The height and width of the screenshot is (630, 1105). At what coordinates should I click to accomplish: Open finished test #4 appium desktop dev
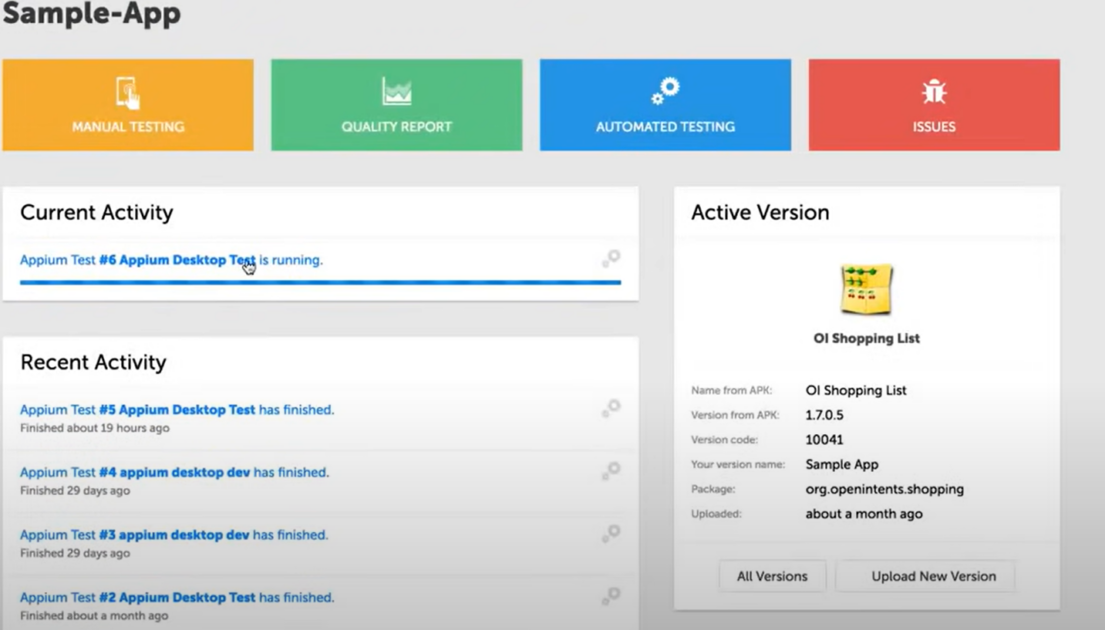click(x=174, y=472)
